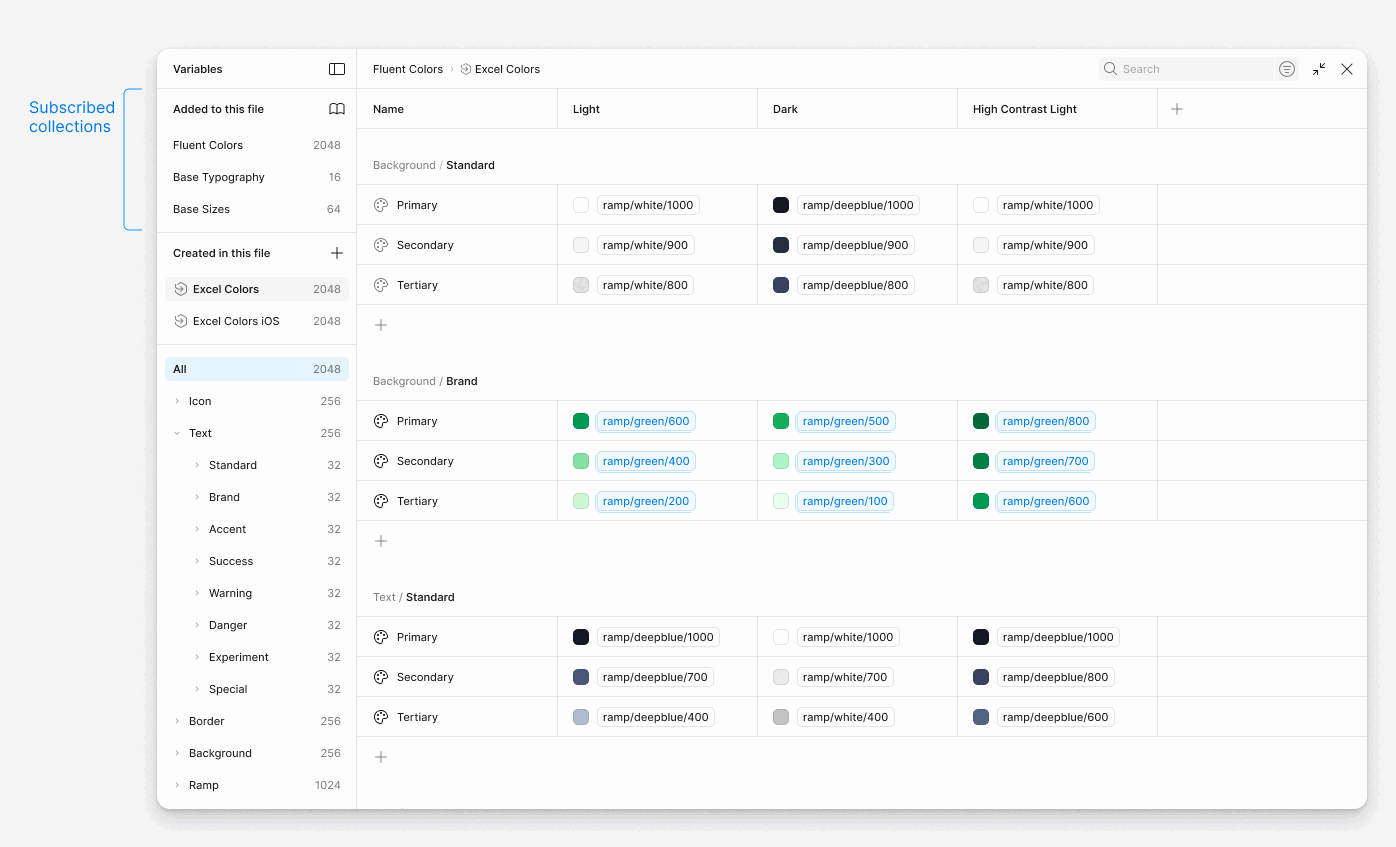Click palette icon of Text Standard Primary
Viewport: 1396px width, 847px height.
381,637
